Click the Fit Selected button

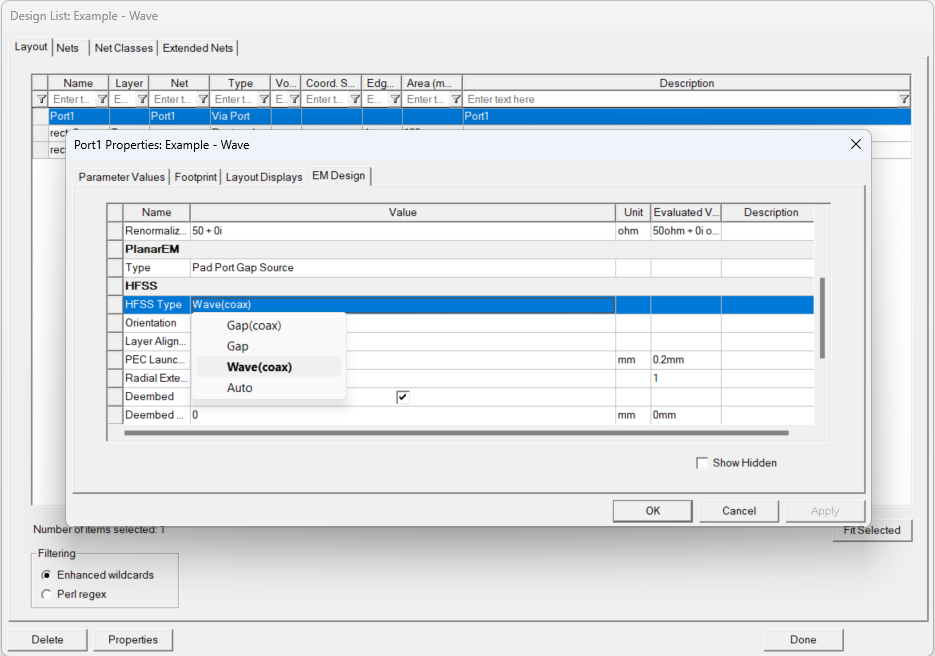(x=872, y=531)
